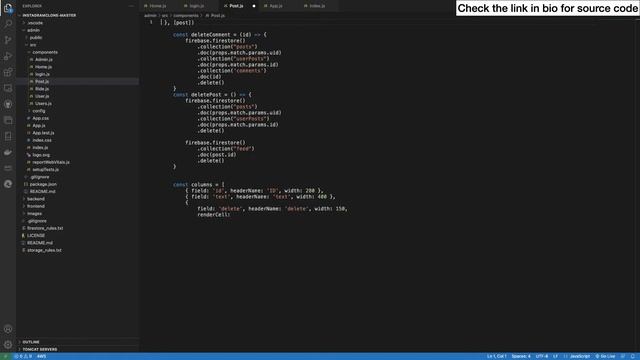Screen dimensions: 640x360
Task: Open the Accounts icon in activity bar
Action: coord(8,329)
